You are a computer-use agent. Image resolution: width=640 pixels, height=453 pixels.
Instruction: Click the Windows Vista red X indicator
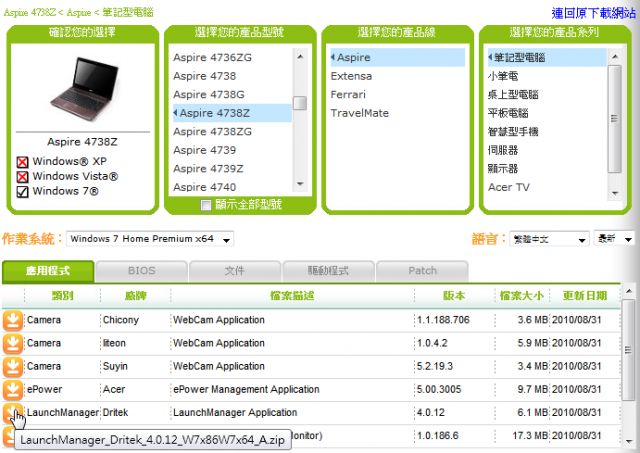[x=22, y=177]
